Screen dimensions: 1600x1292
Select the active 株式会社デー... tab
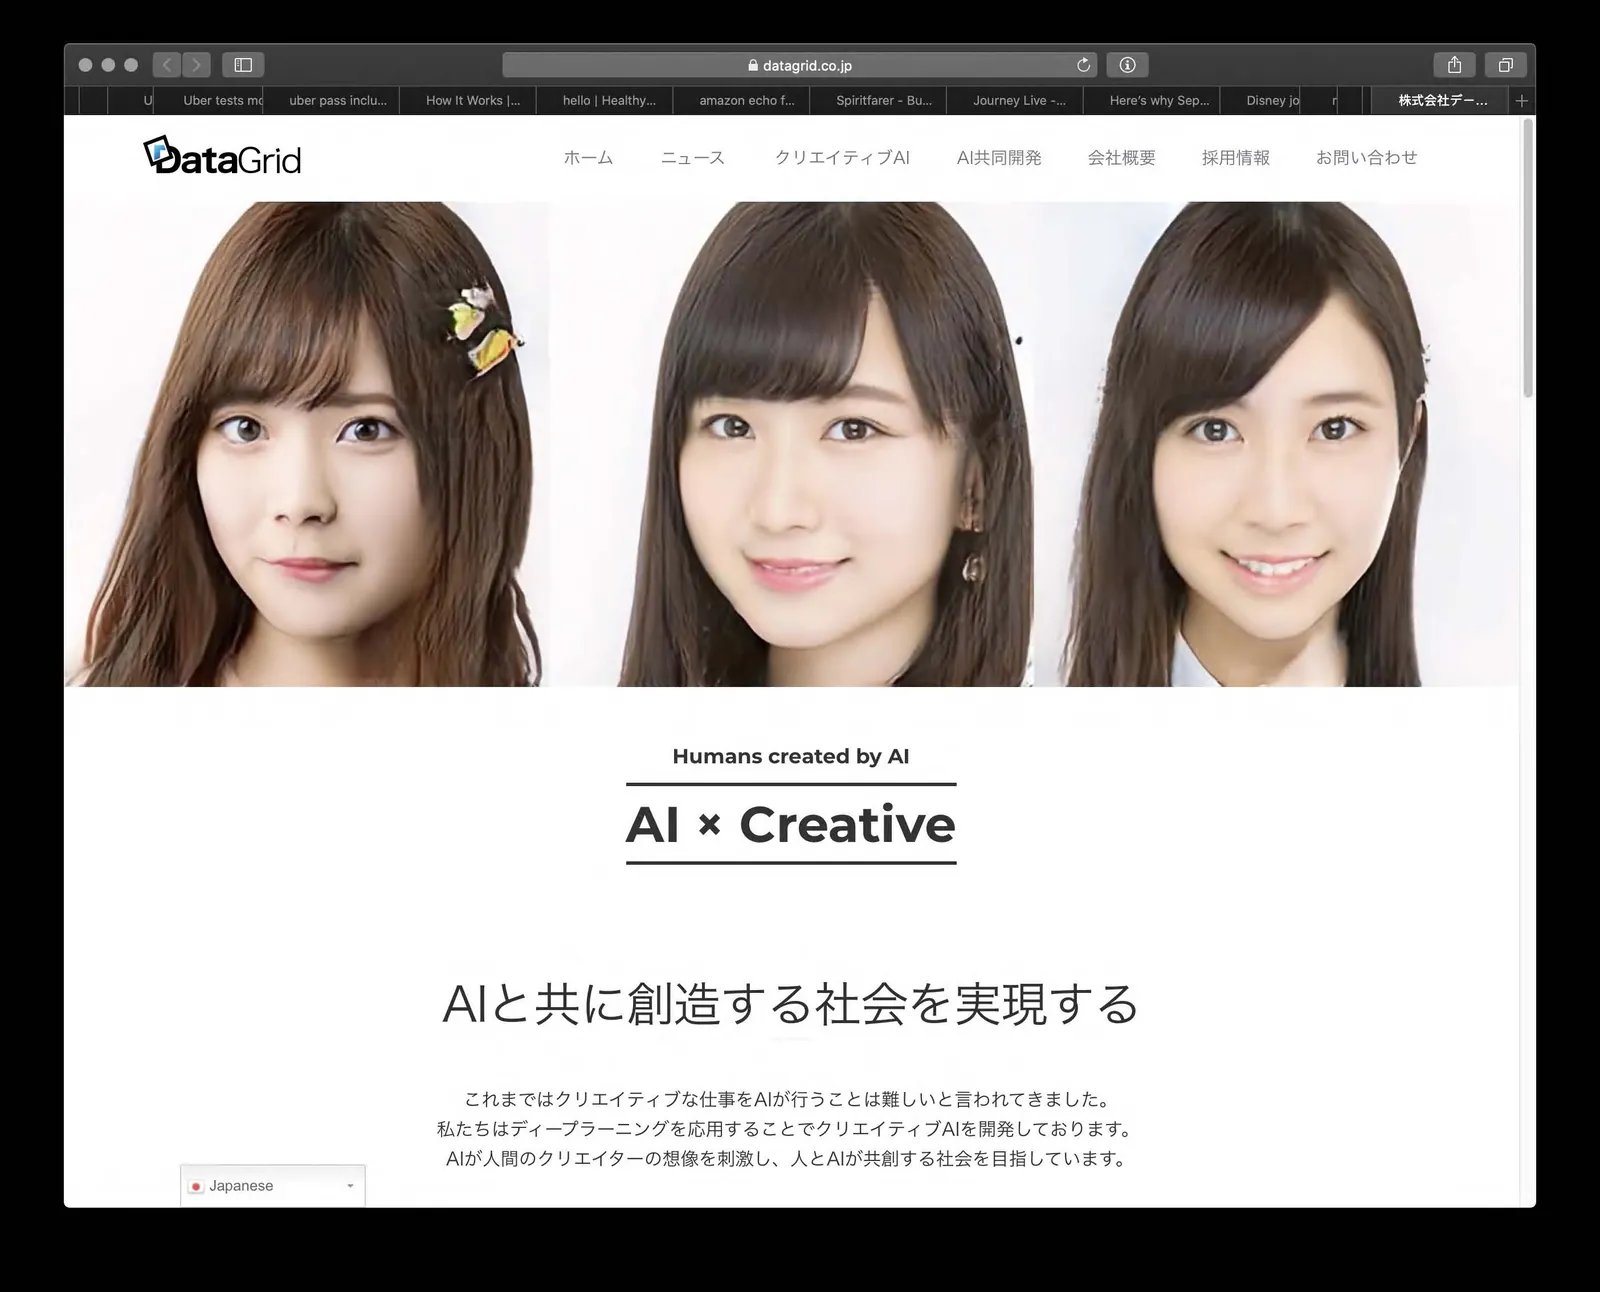point(1440,100)
